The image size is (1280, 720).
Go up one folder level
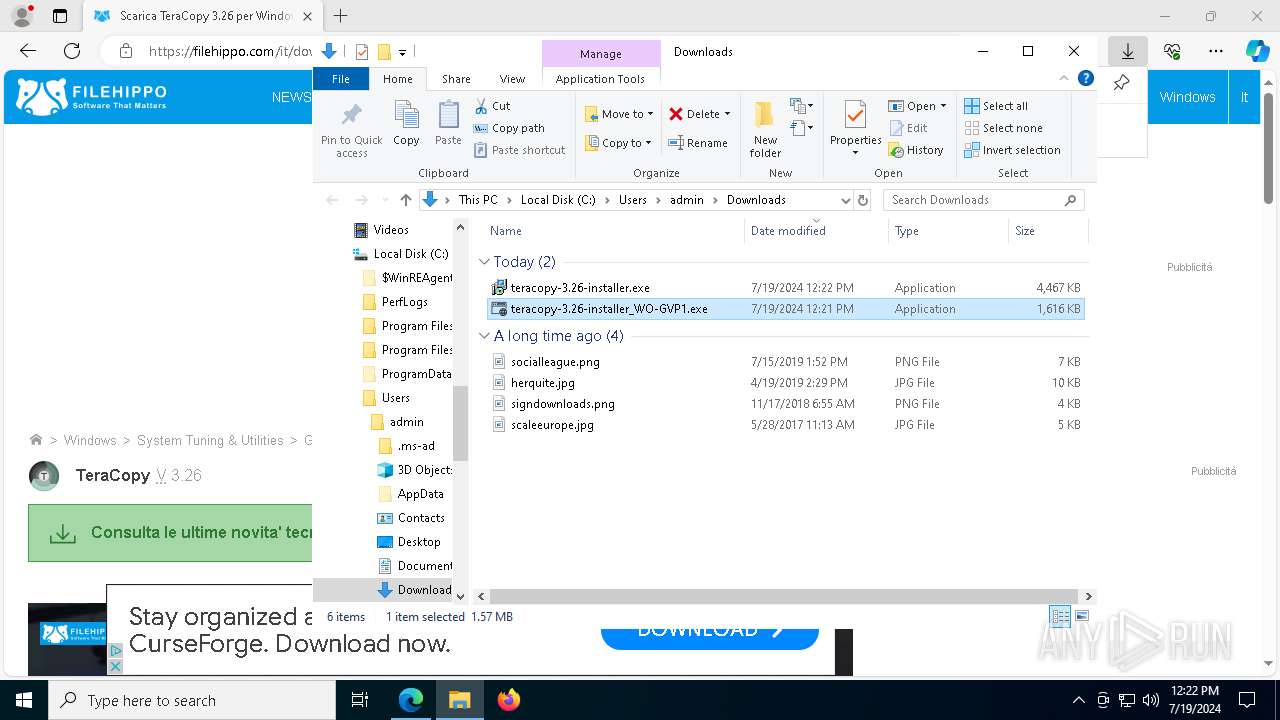coord(405,200)
